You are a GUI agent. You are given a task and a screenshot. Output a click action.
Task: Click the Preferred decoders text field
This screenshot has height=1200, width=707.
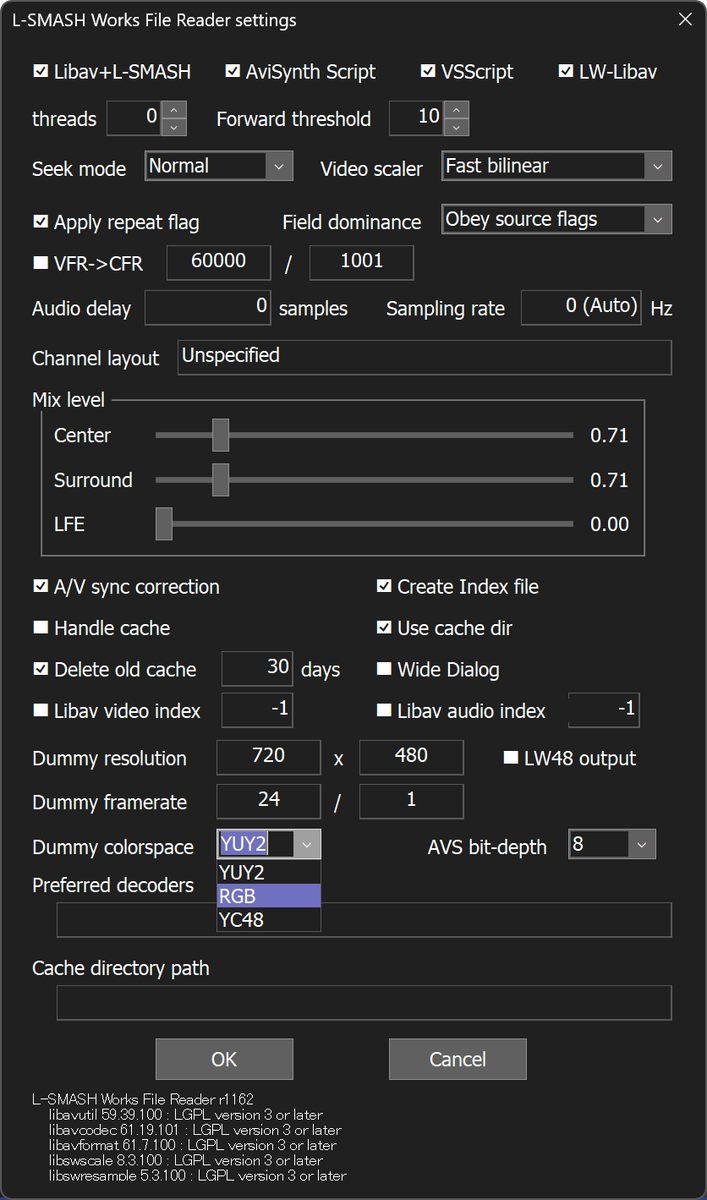364,920
